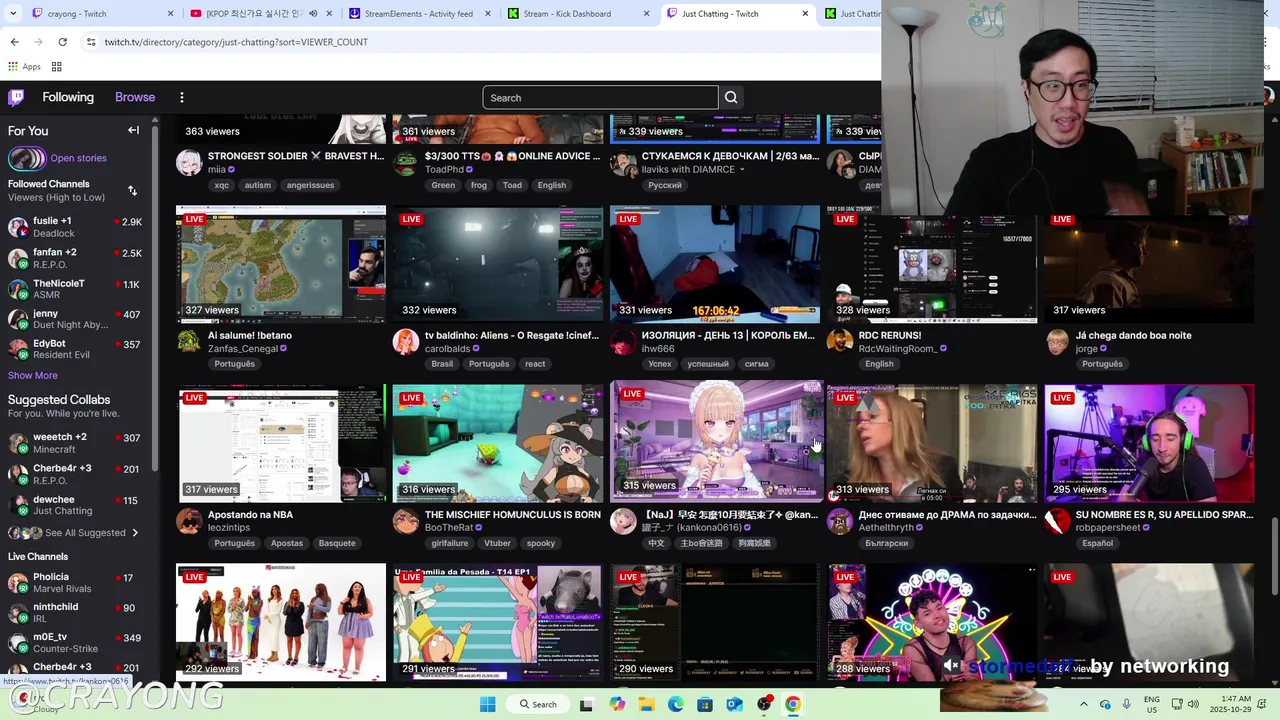This screenshot has width=1280, height=720.
Task: Open EdyBot Resident Evil channel in sidebar
Action: point(75,349)
